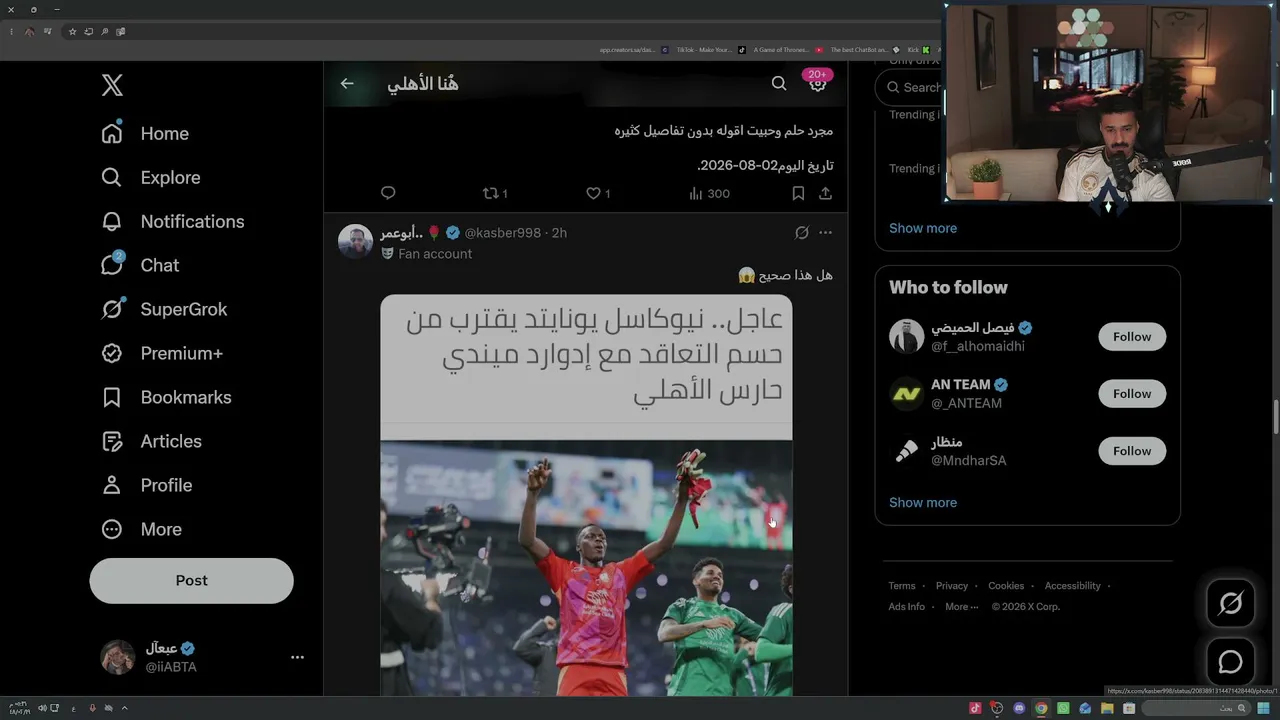Follow منظار
Screen dimensions: 1280x720
point(1132,451)
